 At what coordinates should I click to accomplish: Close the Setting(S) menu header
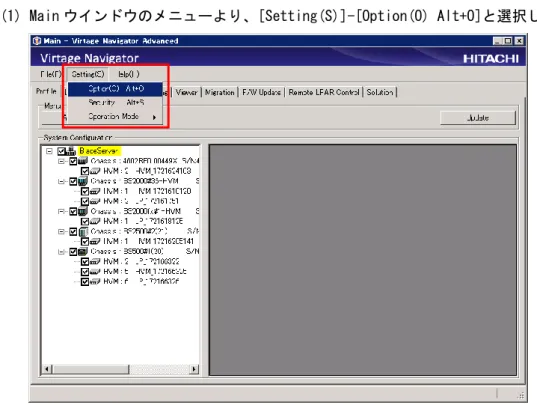point(88,74)
